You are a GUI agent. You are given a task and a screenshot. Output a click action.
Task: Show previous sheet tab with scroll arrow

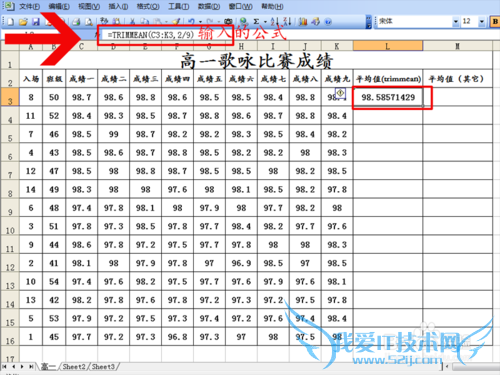[14, 366]
